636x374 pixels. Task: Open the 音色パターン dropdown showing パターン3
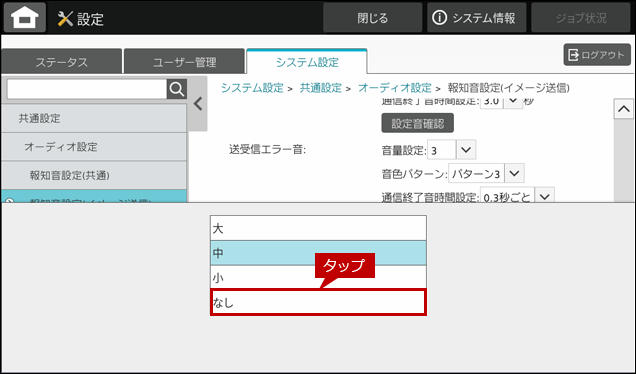click(x=486, y=174)
